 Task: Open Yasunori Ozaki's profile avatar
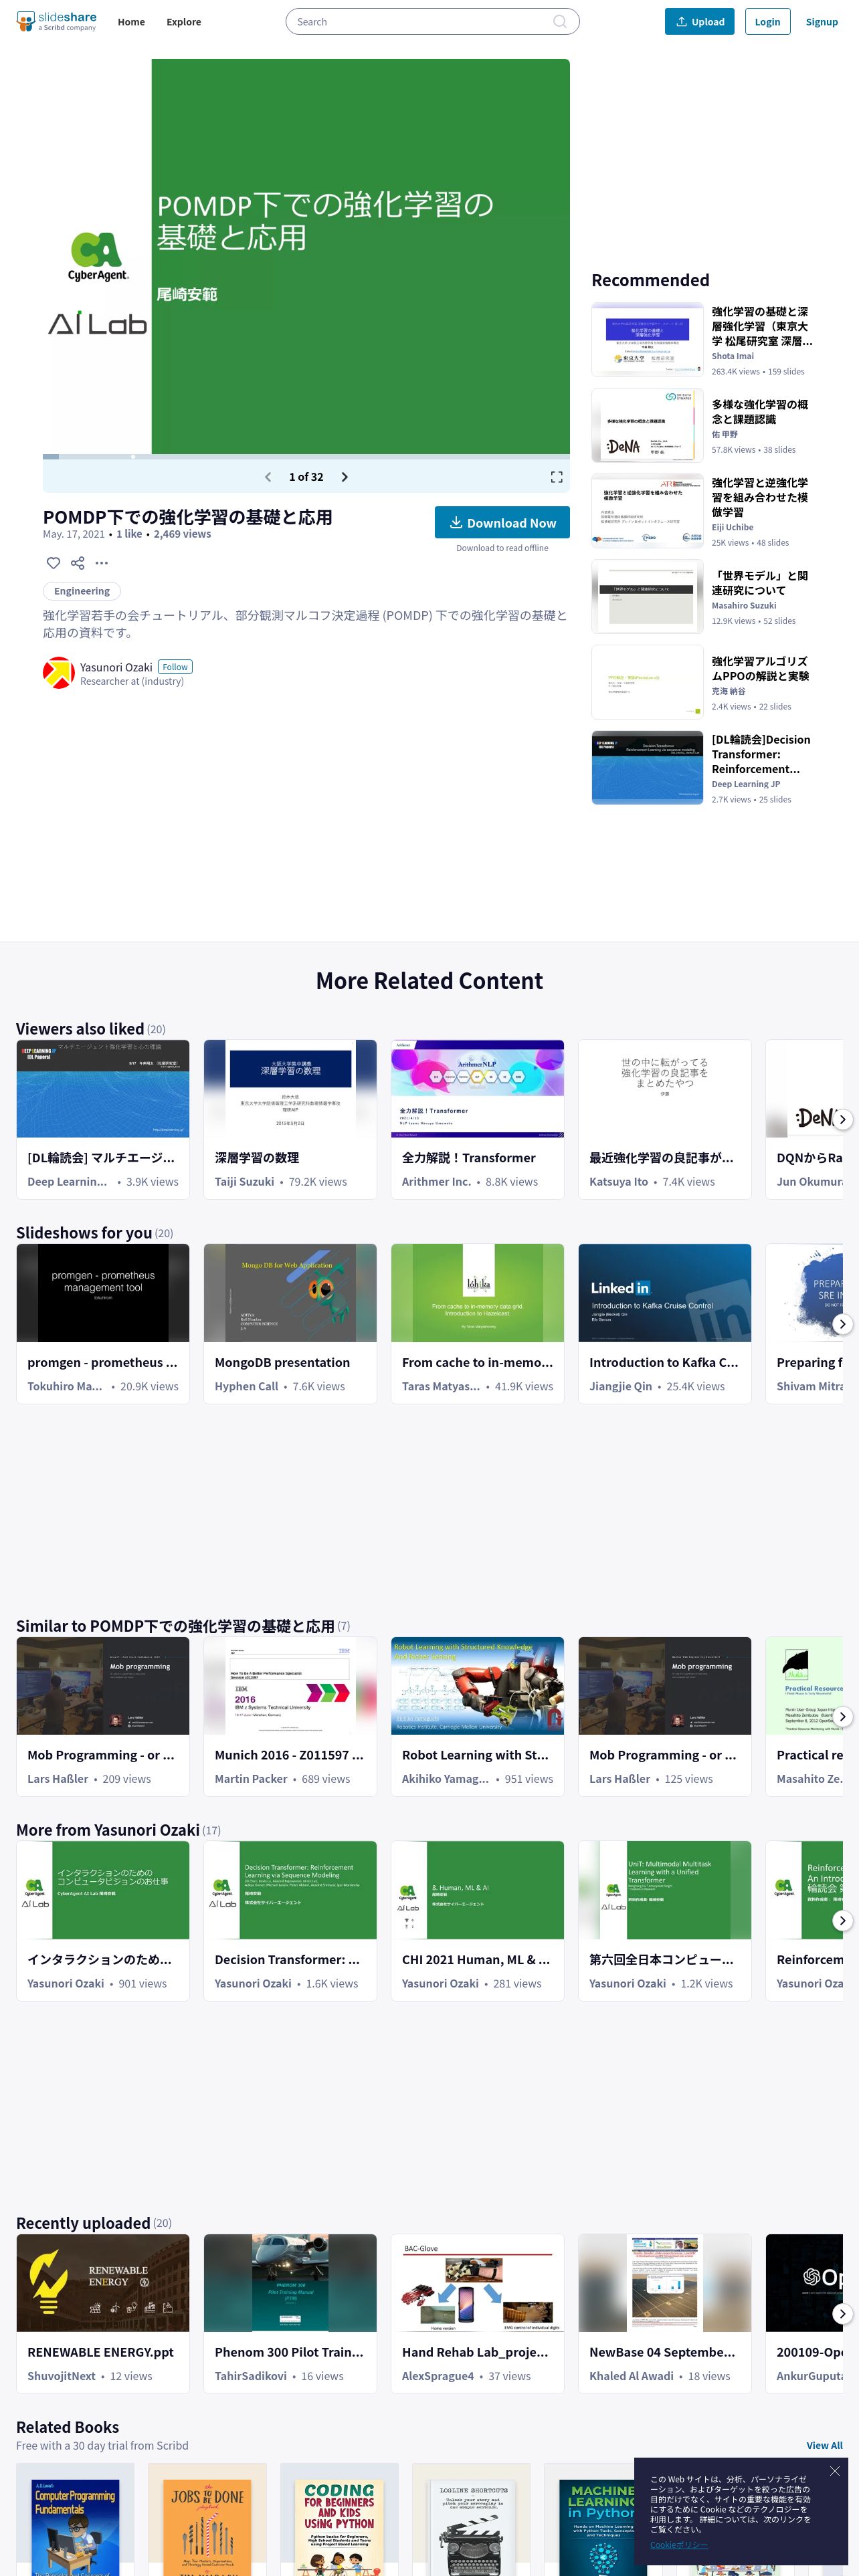[x=58, y=673]
